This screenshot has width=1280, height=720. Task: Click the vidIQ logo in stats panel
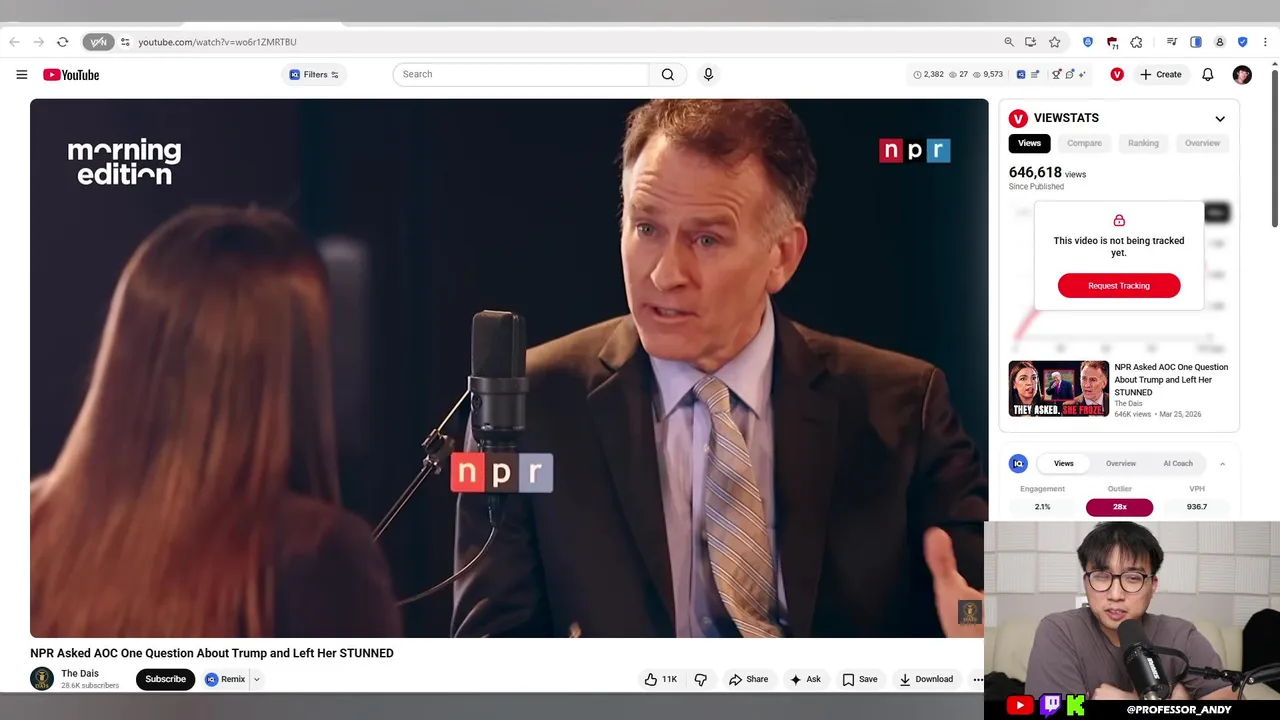click(1018, 464)
